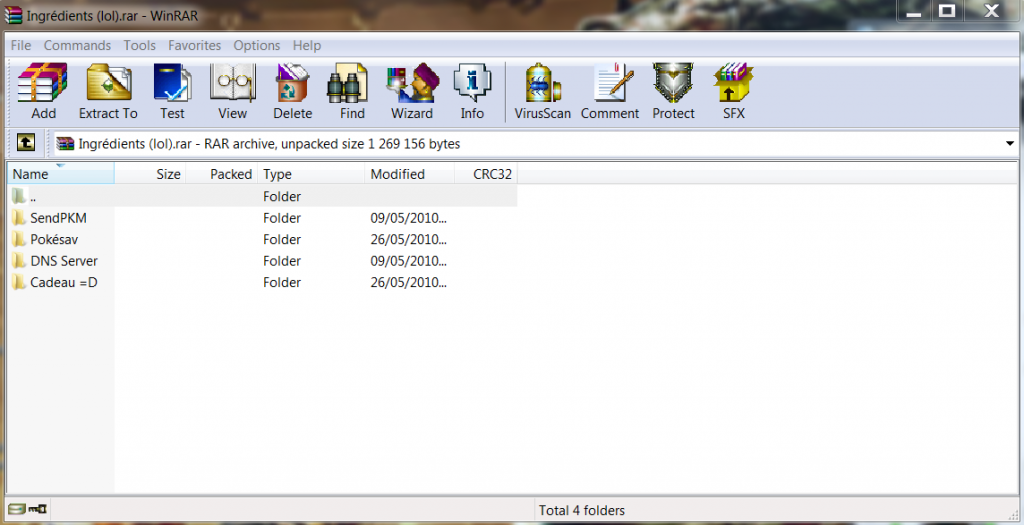
Task: Sort by the Packed column header
Action: click(x=222, y=174)
